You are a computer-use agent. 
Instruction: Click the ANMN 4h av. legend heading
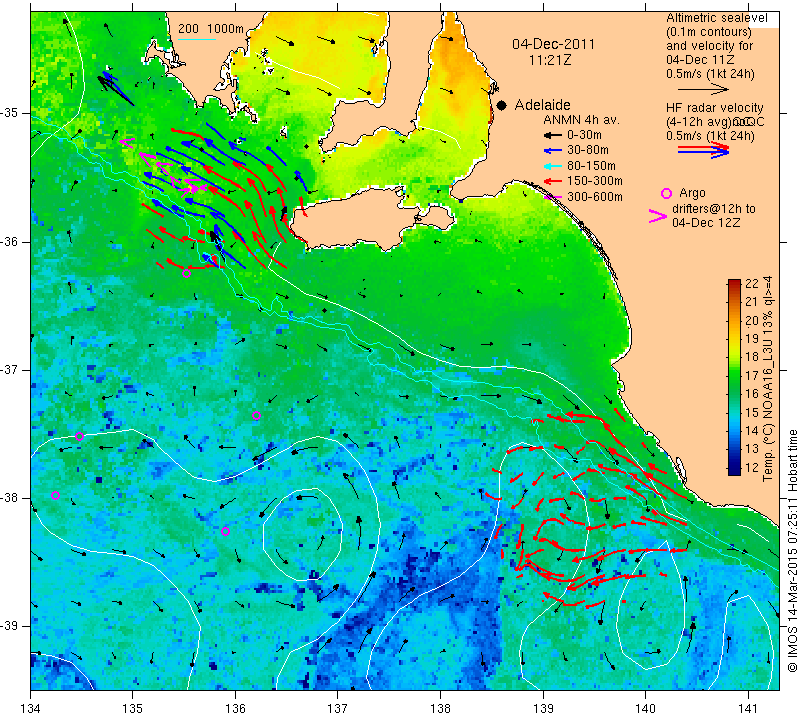pos(581,120)
